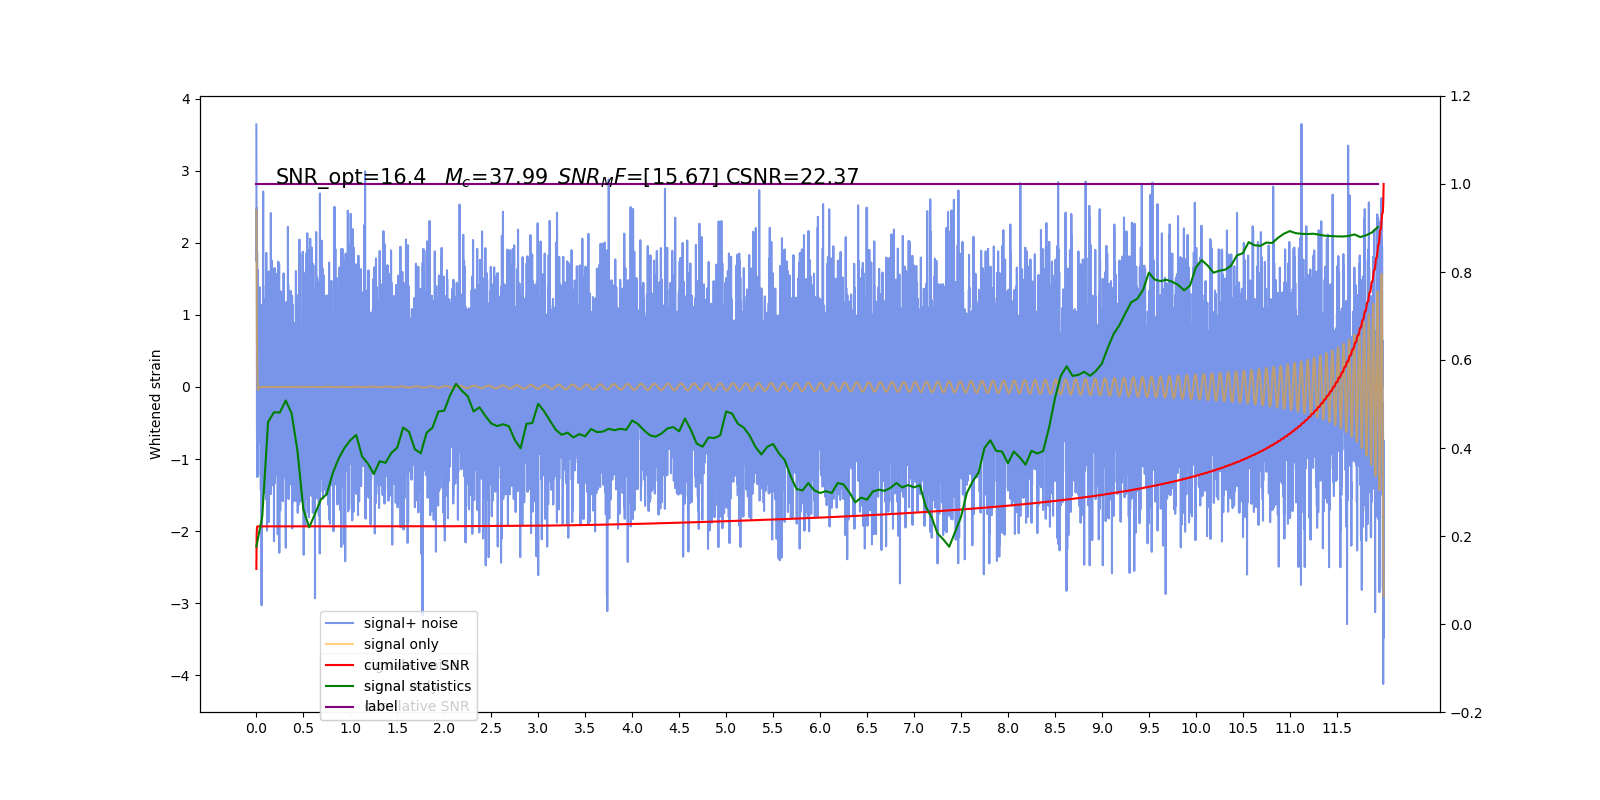Click the x-axis tick label '5.5'
Viewport: 1600px width, 800px height.
tap(773, 728)
